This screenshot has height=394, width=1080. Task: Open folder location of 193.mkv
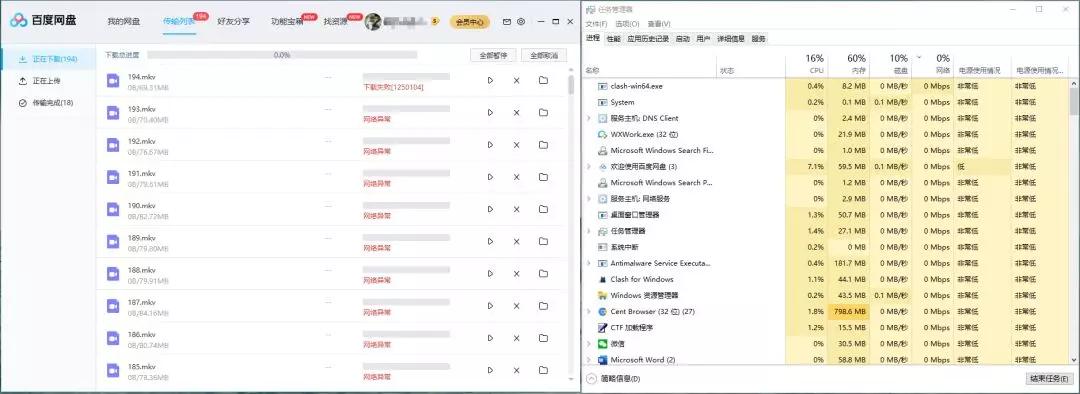coord(543,112)
